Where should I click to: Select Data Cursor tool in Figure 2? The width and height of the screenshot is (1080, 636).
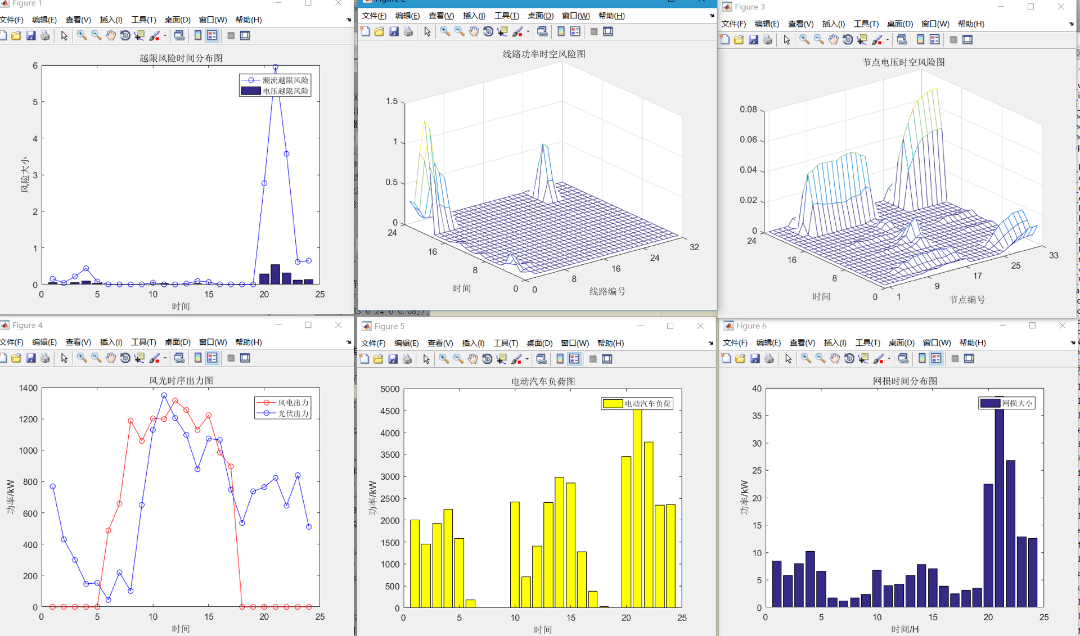tap(503, 31)
